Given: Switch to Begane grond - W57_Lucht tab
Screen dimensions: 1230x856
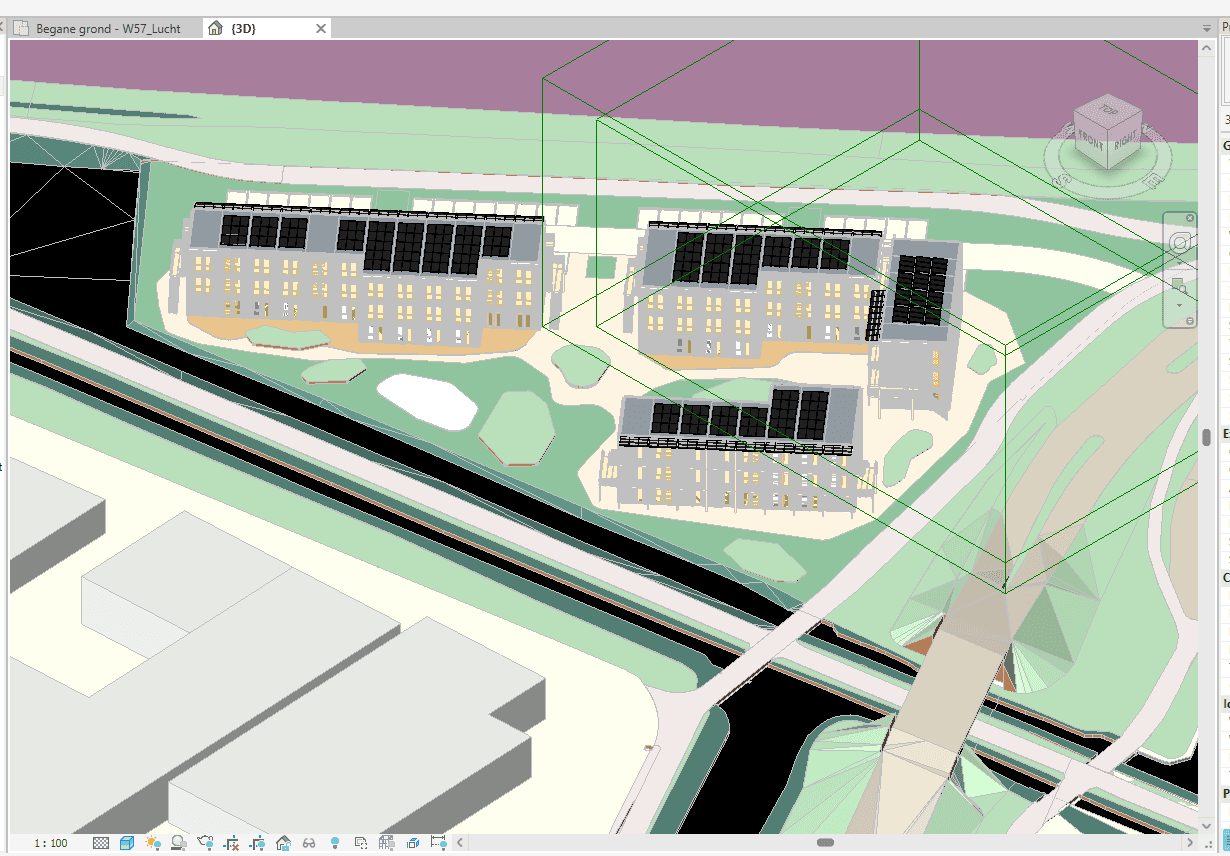Looking at the screenshot, I should point(108,29).
